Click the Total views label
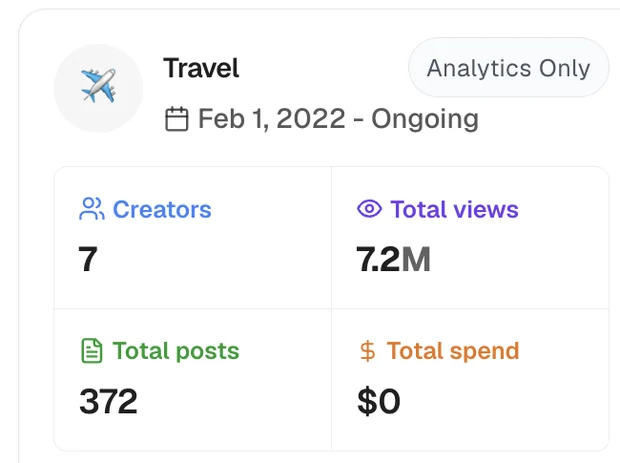This screenshot has height=463, width=620. [x=454, y=209]
